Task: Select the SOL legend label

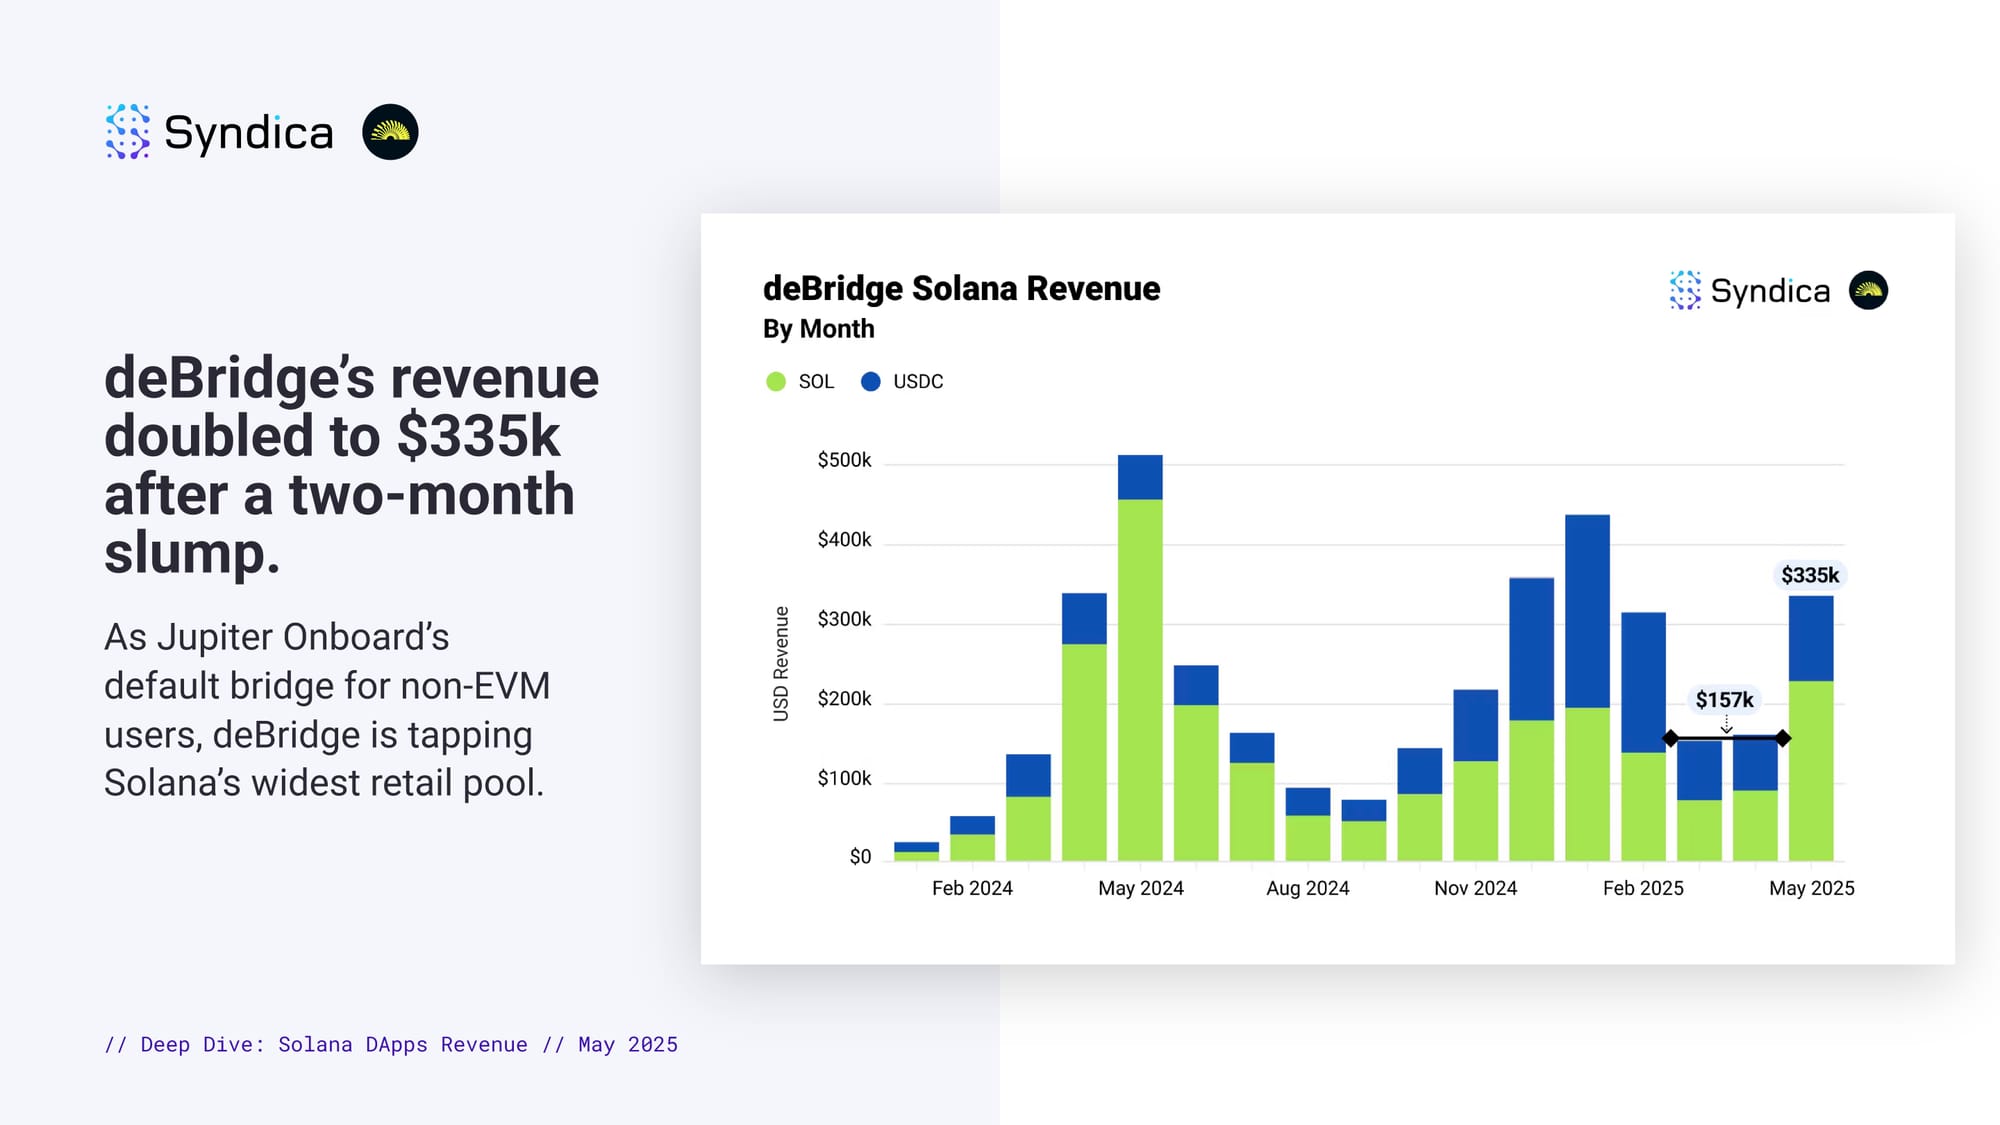Action: tap(816, 381)
